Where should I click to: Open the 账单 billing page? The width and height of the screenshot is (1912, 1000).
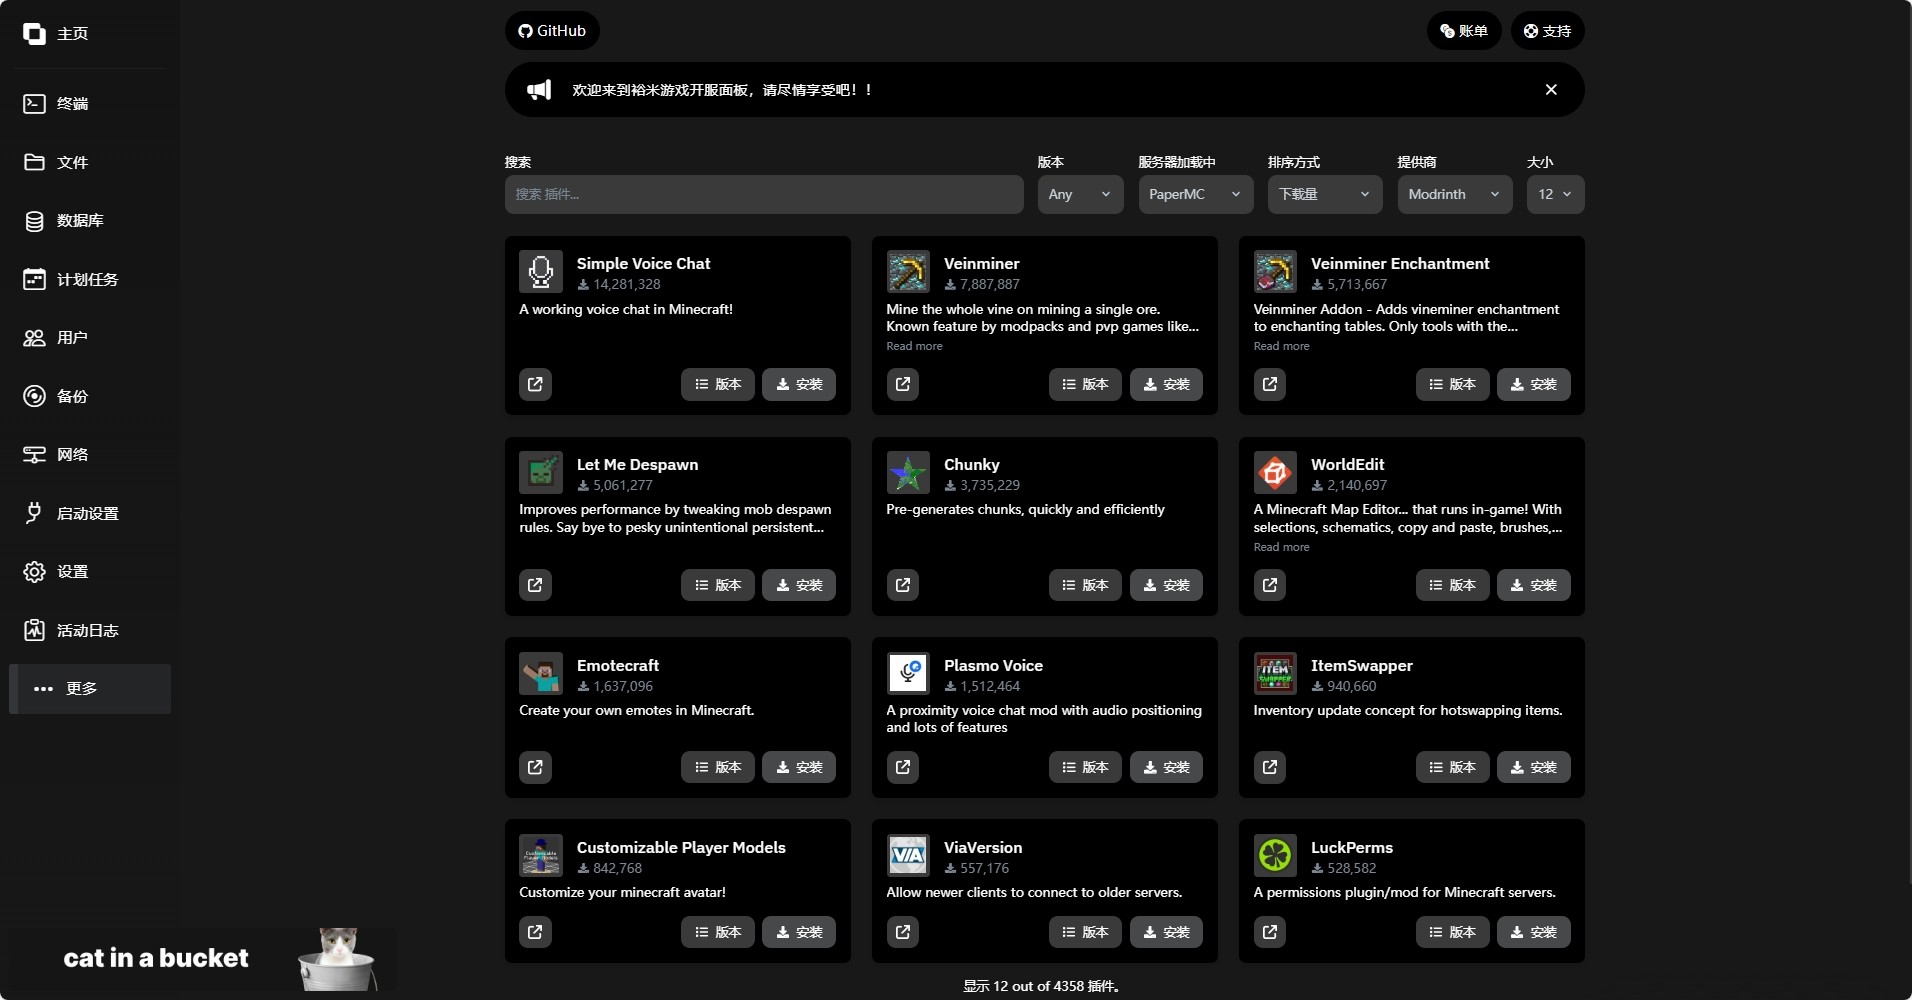pos(1464,31)
